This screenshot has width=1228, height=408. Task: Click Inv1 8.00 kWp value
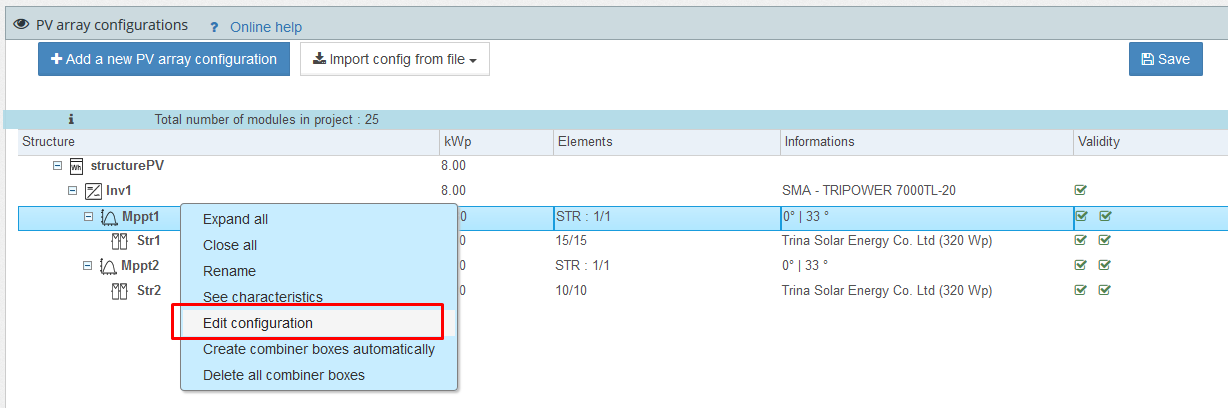click(453, 190)
